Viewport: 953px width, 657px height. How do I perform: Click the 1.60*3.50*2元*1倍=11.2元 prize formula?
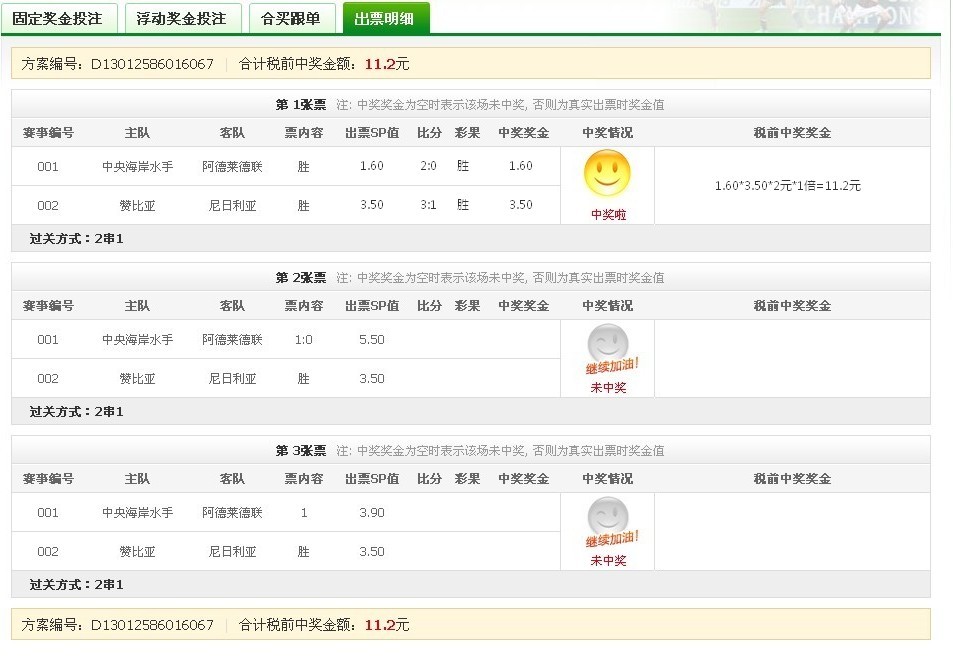(x=788, y=186)
